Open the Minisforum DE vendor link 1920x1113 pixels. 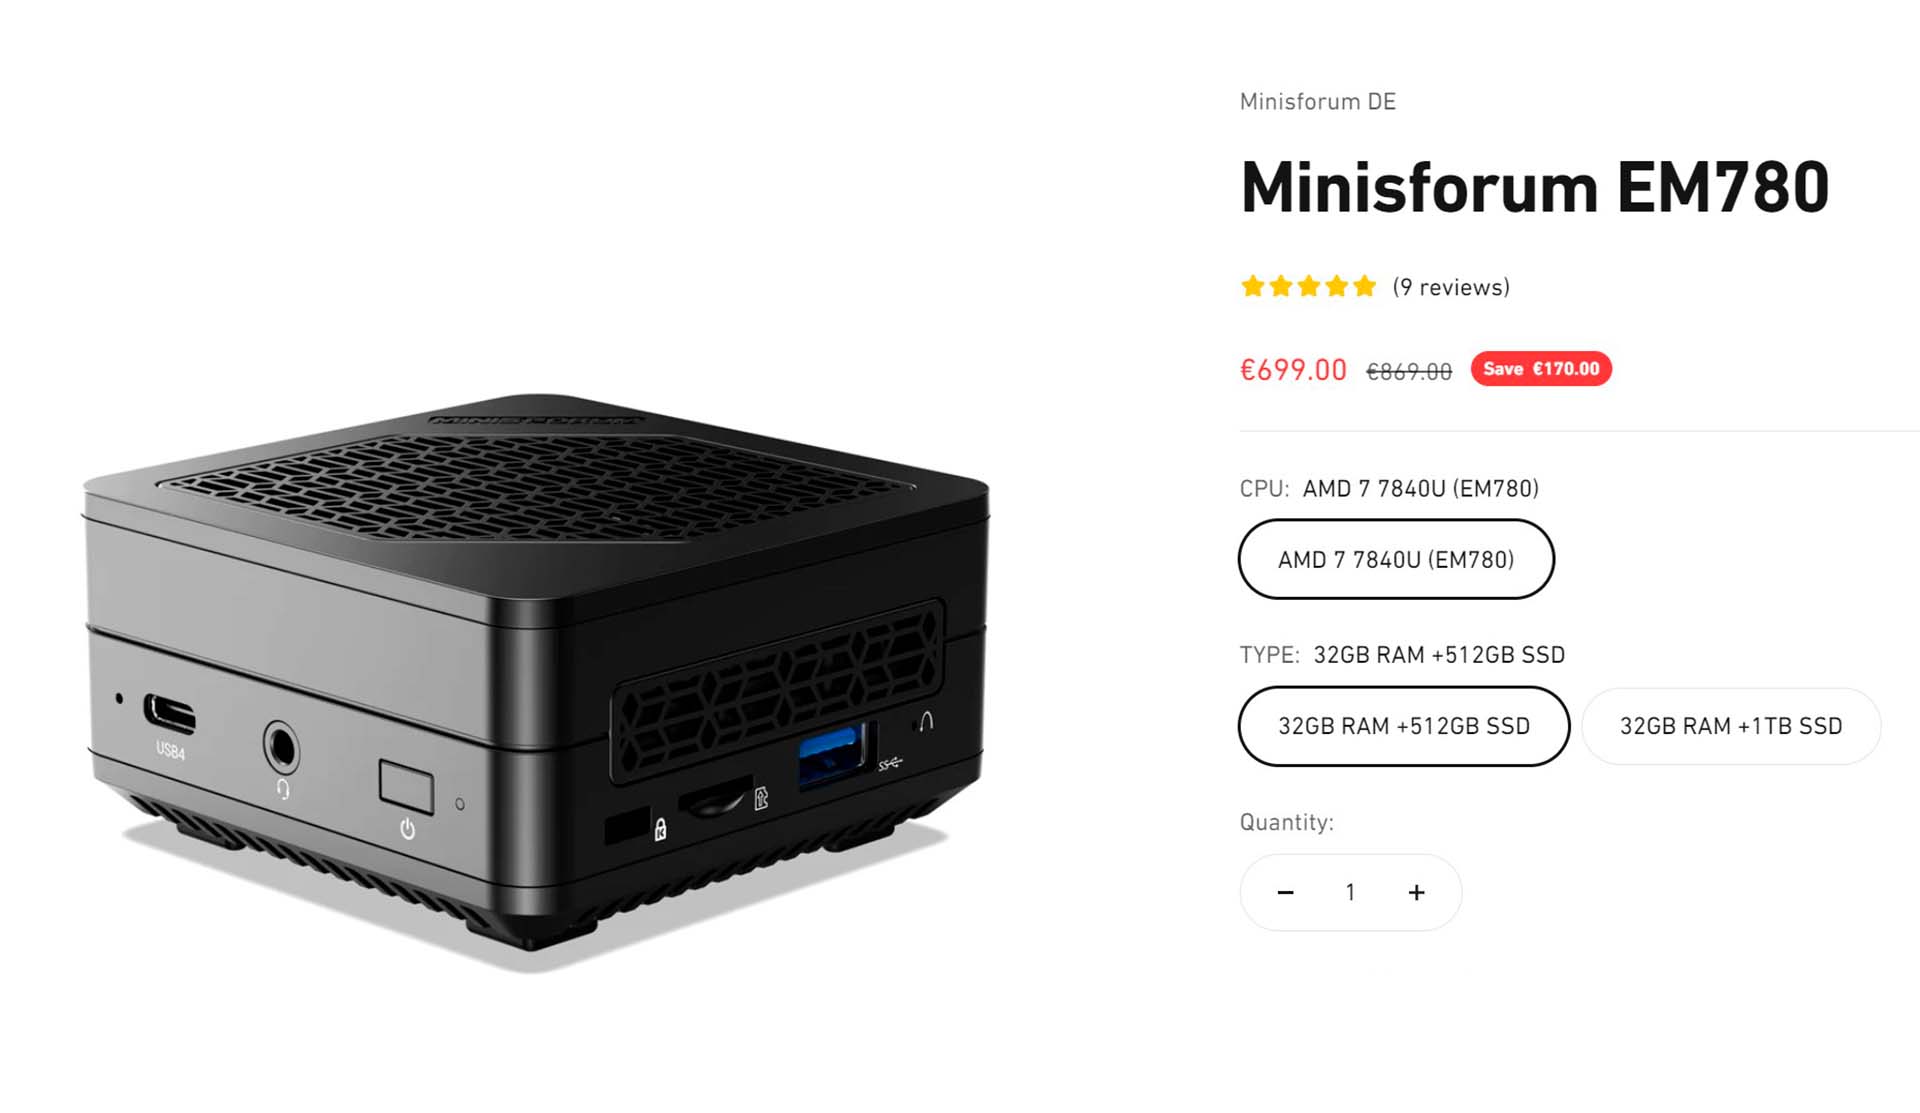[1317, 102]
